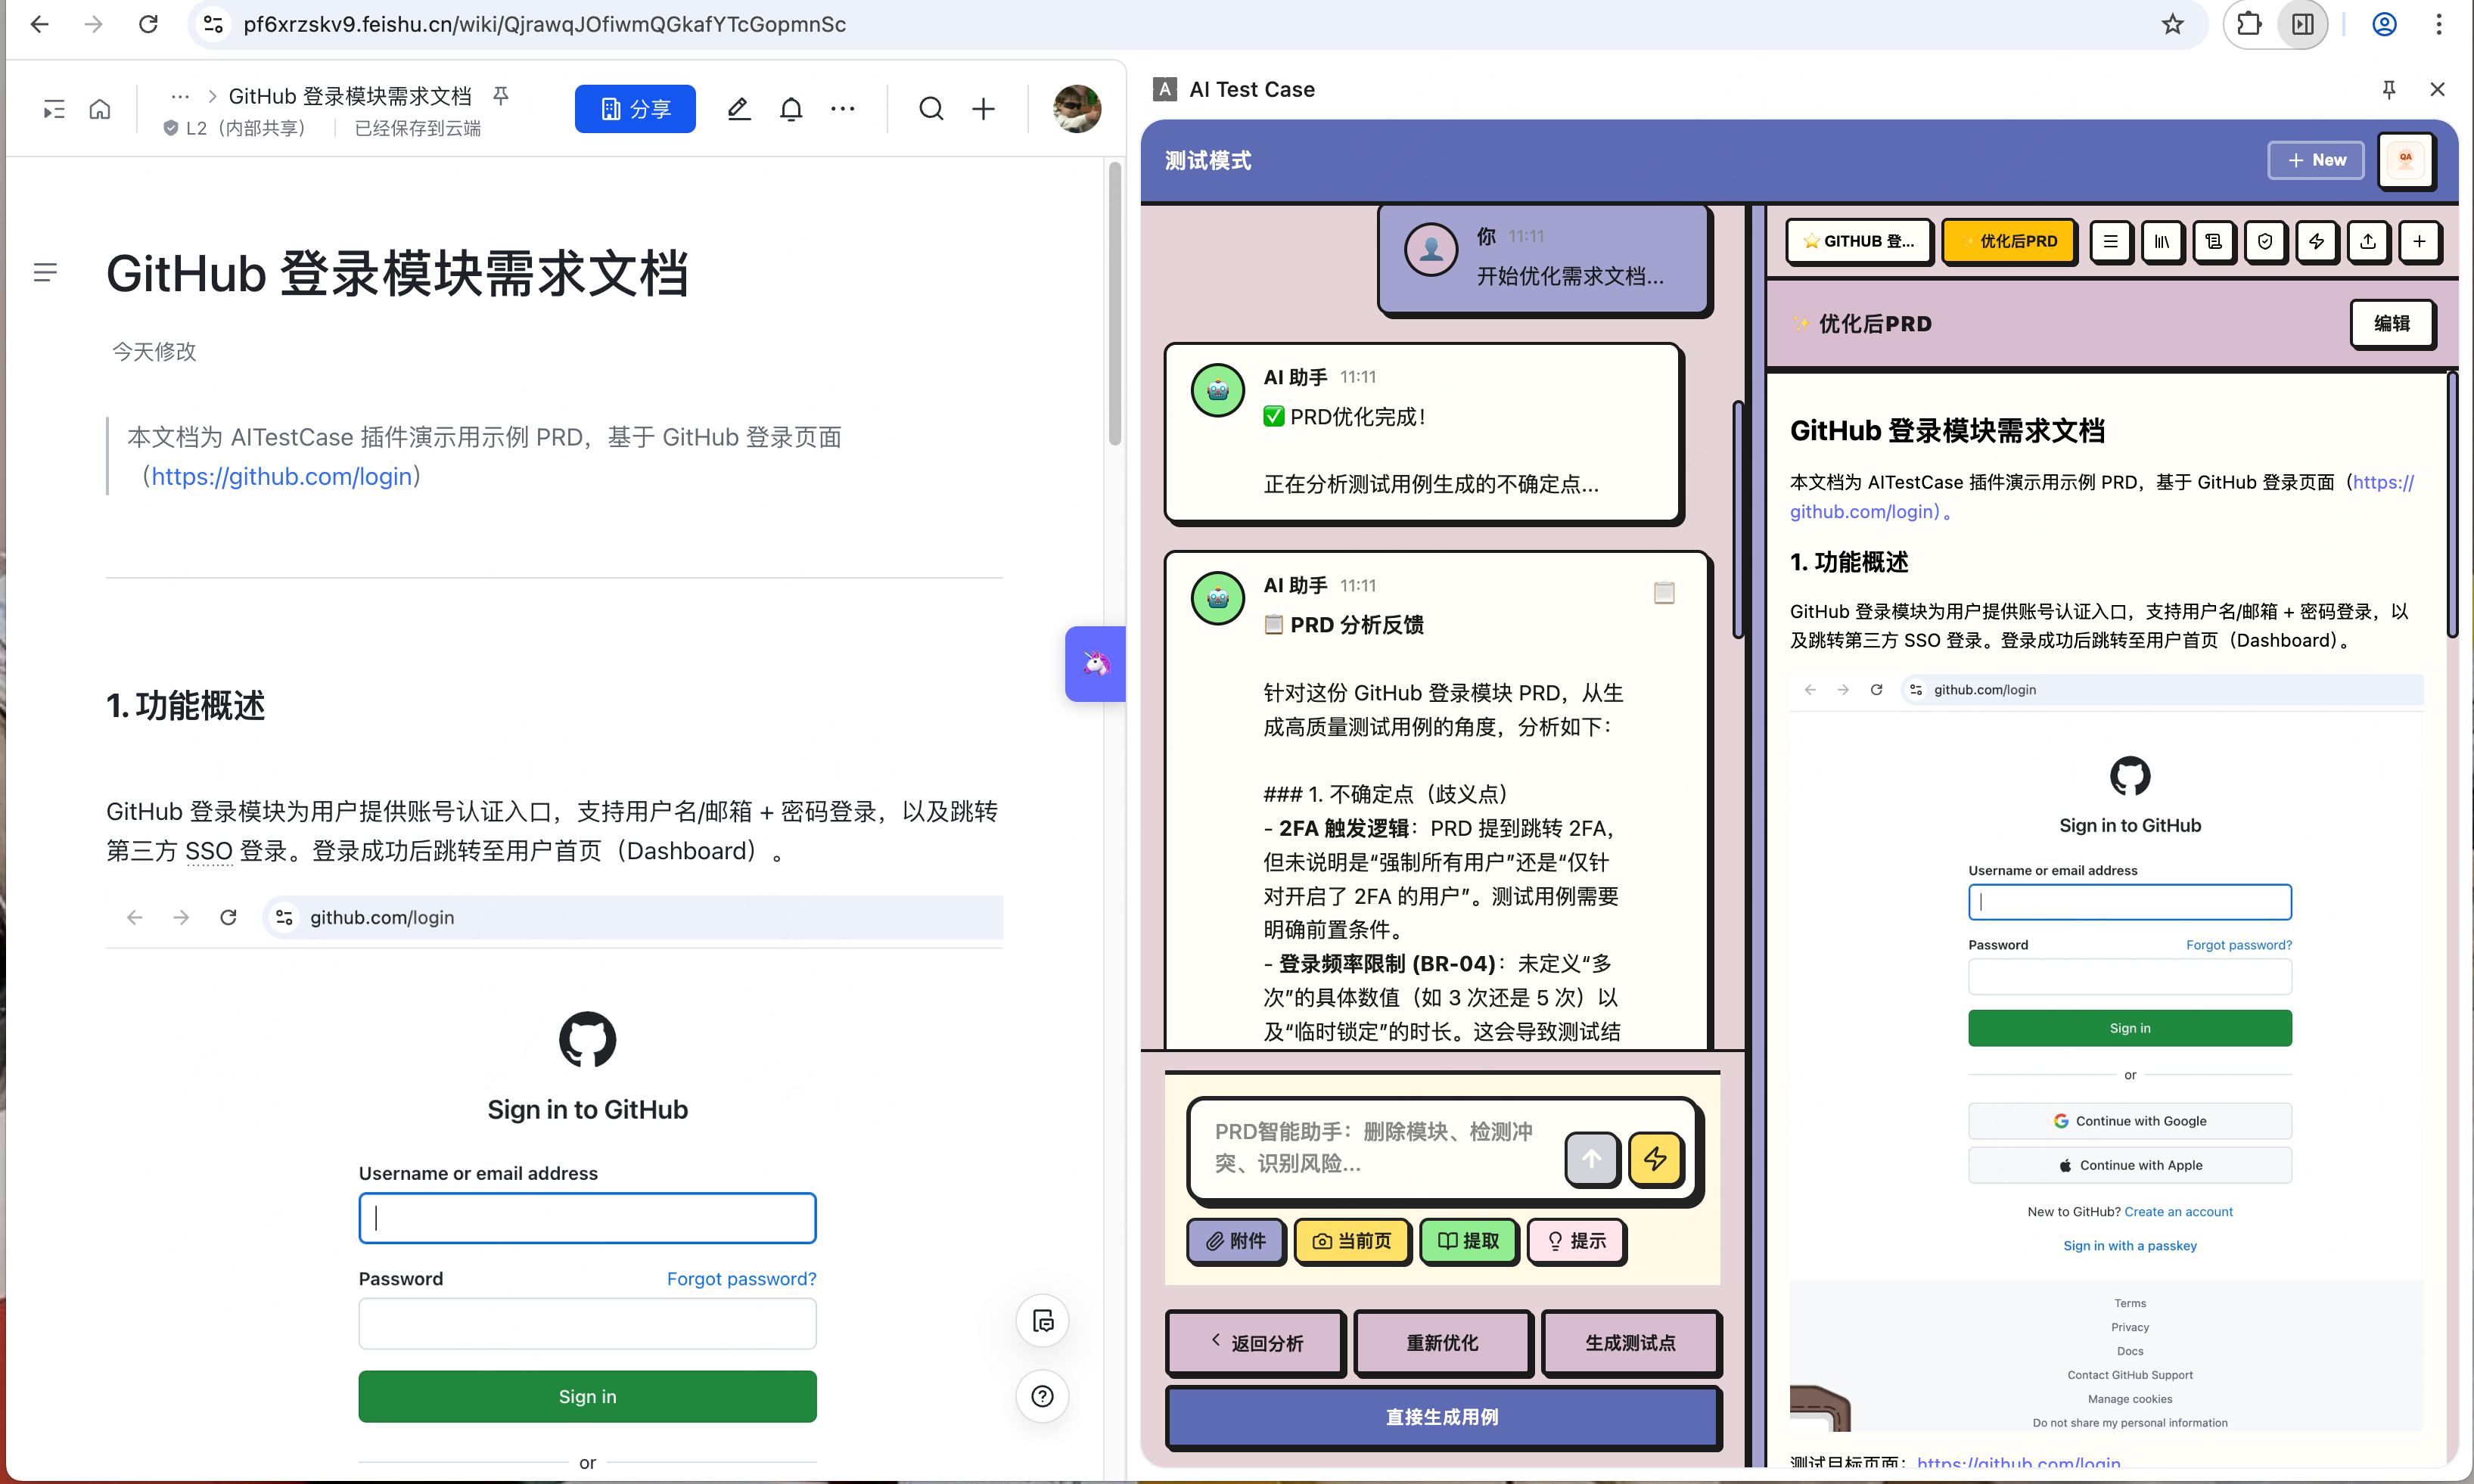Click the Feishu comment floating icon
Screen dimensions: 2474x1484
1042,1321
